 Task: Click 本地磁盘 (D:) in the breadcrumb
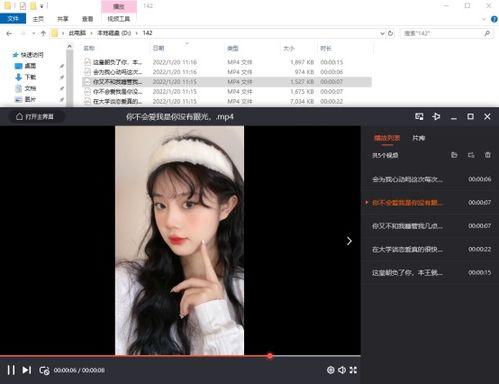pos(114,33)
